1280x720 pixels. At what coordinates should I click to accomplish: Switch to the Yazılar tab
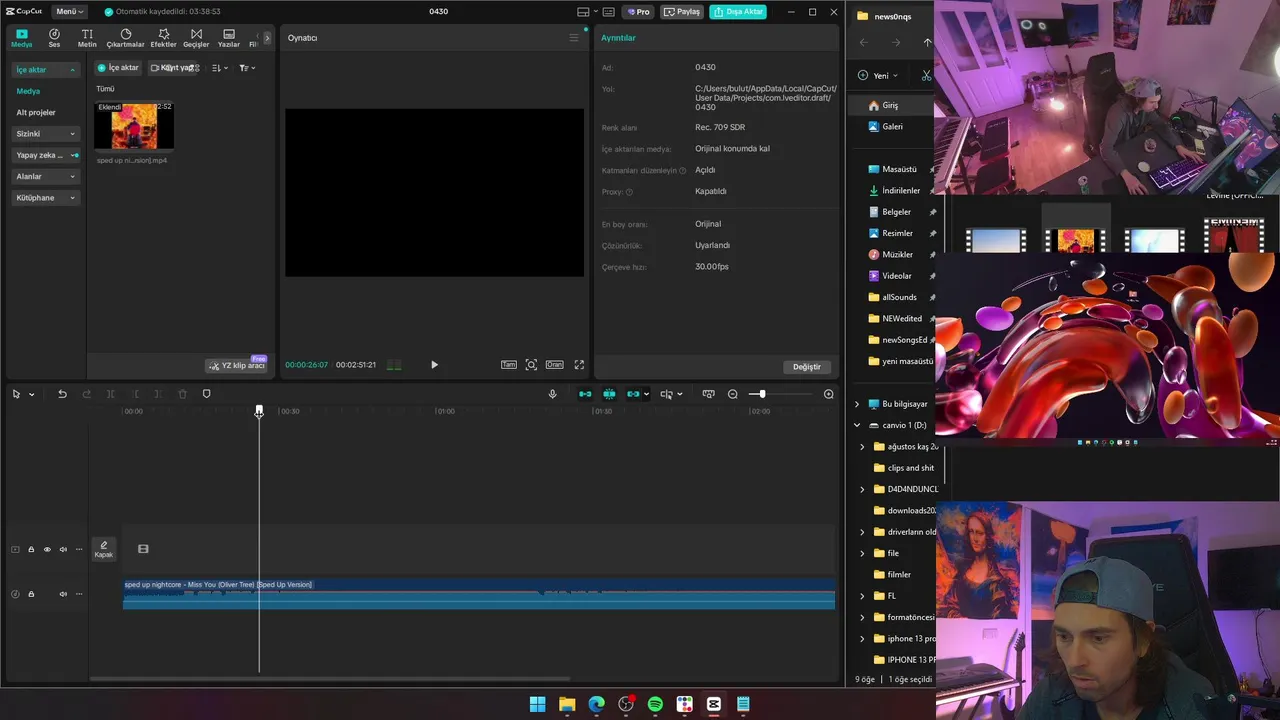click(229, 38)
